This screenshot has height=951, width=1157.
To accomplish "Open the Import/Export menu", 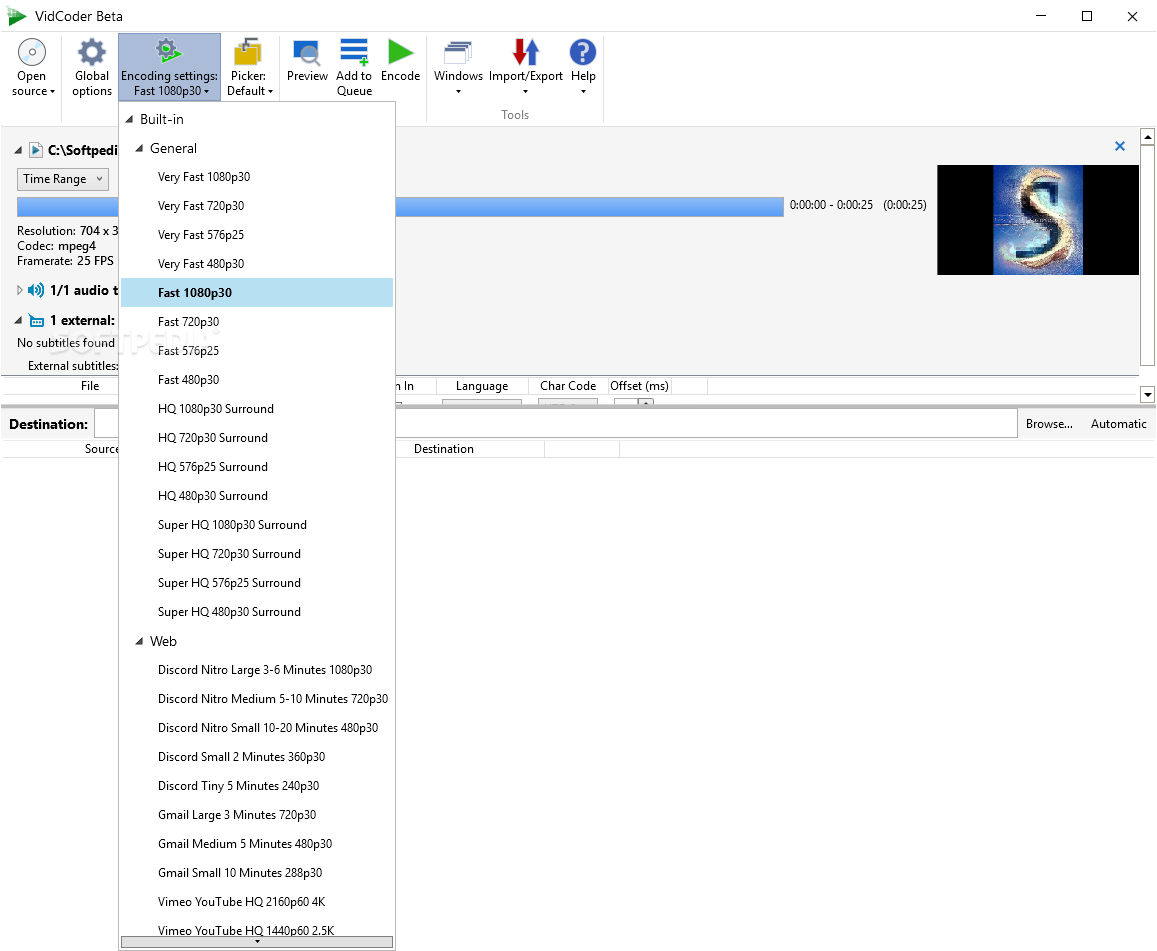I will point(525,67).
